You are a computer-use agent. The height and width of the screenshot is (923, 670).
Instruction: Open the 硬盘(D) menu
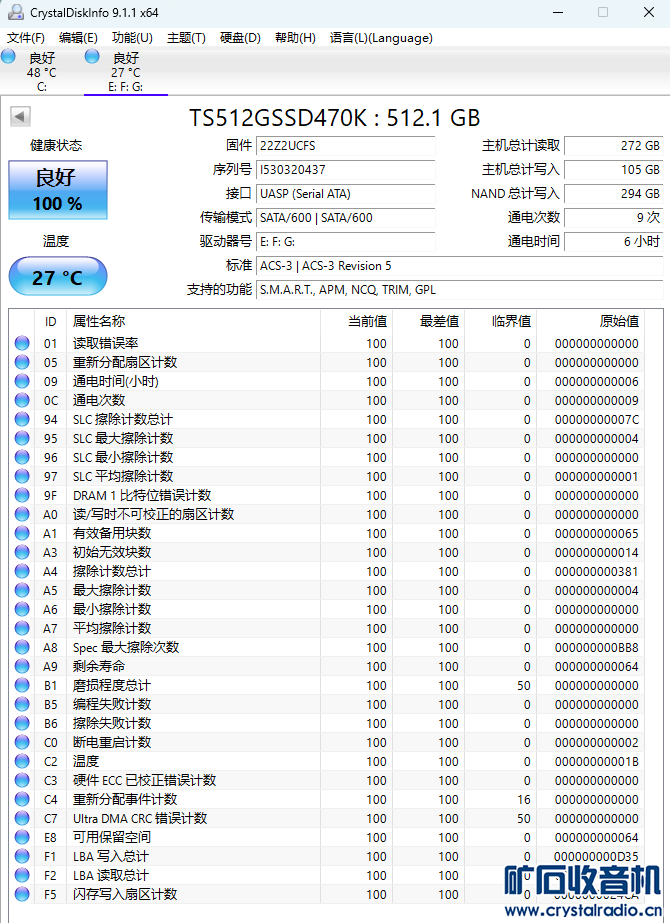[240, 38]
